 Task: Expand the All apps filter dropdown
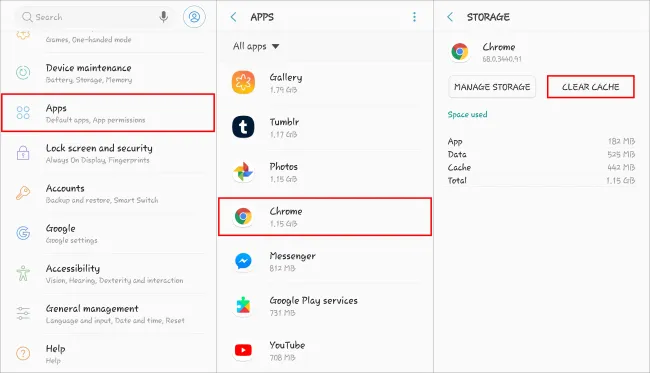point(256,46)
